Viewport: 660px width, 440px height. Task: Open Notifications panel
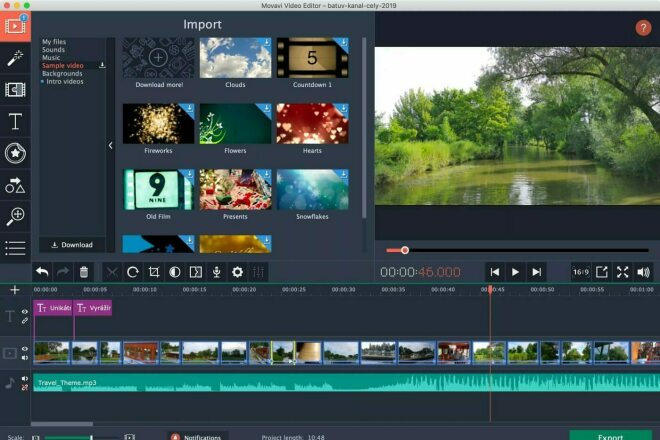click(197, 437)
